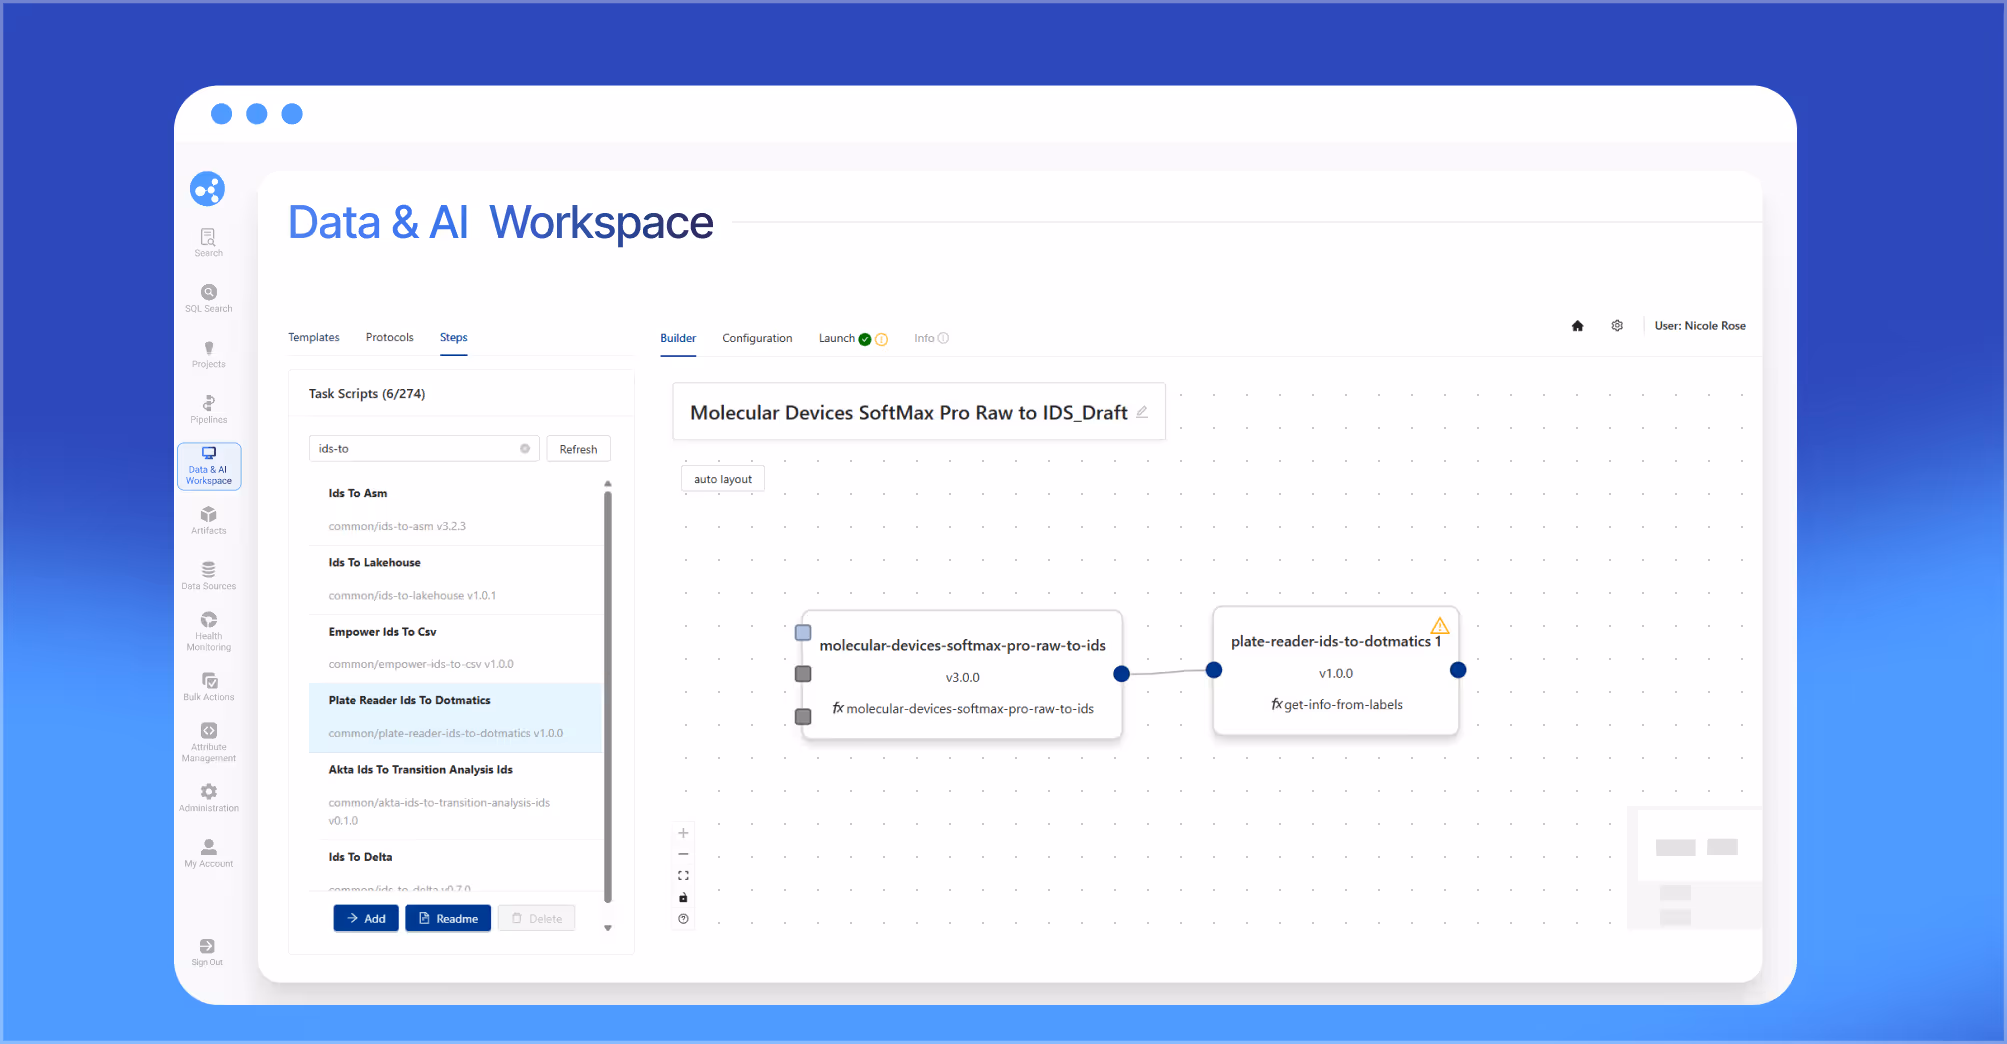The image size is (2007, 1044).
Task: Open Bulk Actions in the sidebar
Action: pos(208,687)
